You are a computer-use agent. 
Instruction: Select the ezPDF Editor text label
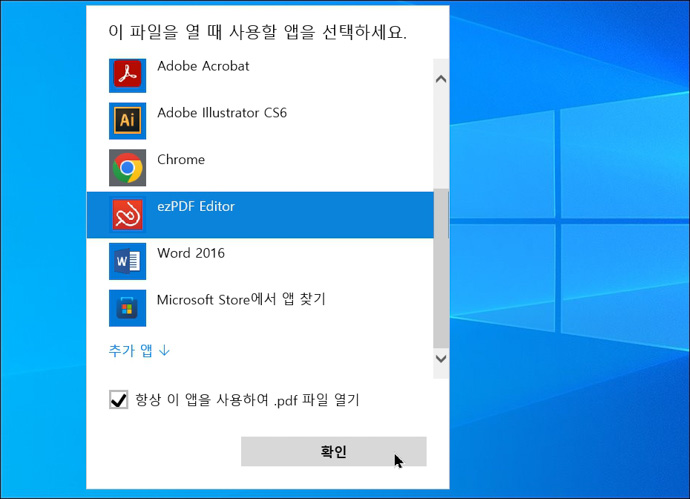196,206
